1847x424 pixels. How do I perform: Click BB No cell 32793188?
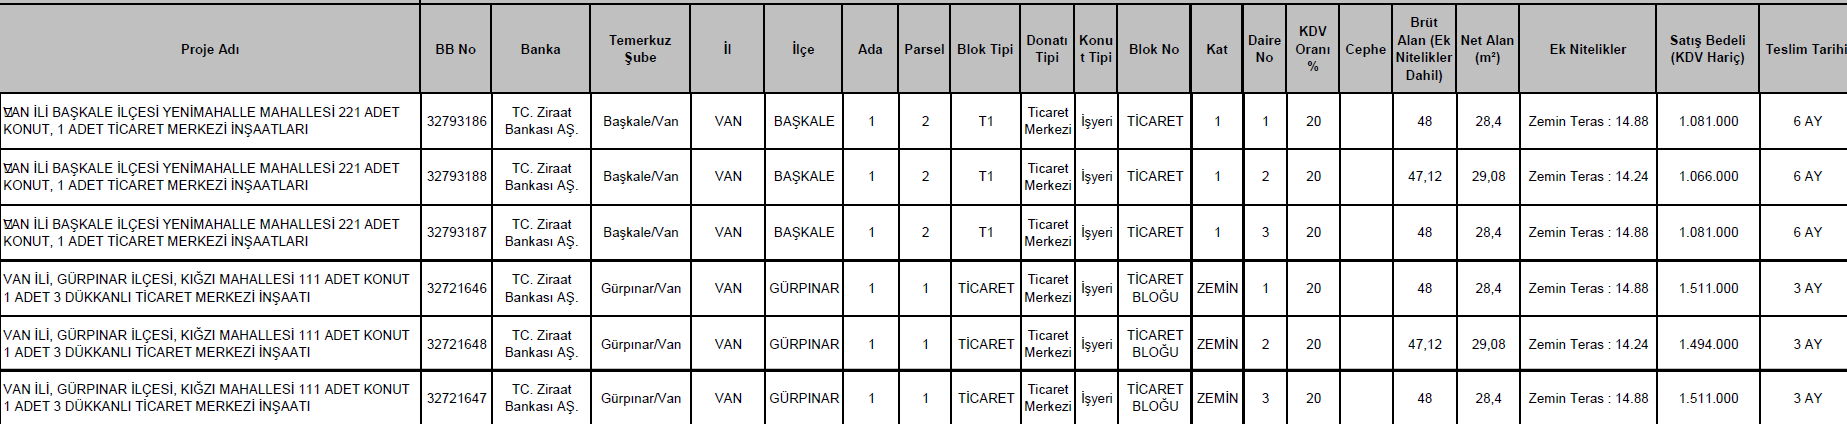[456, 176]
